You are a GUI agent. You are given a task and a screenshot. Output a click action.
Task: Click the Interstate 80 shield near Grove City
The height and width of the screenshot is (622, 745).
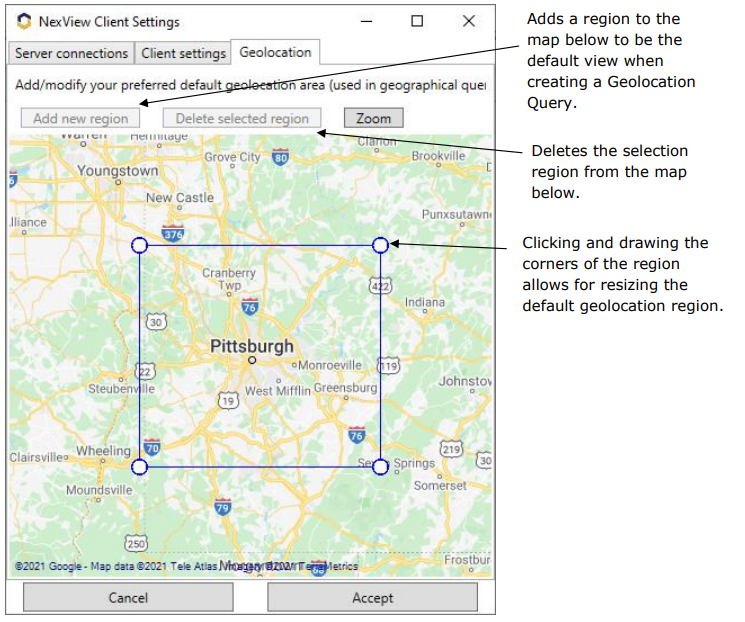click(x=280, y=157)
